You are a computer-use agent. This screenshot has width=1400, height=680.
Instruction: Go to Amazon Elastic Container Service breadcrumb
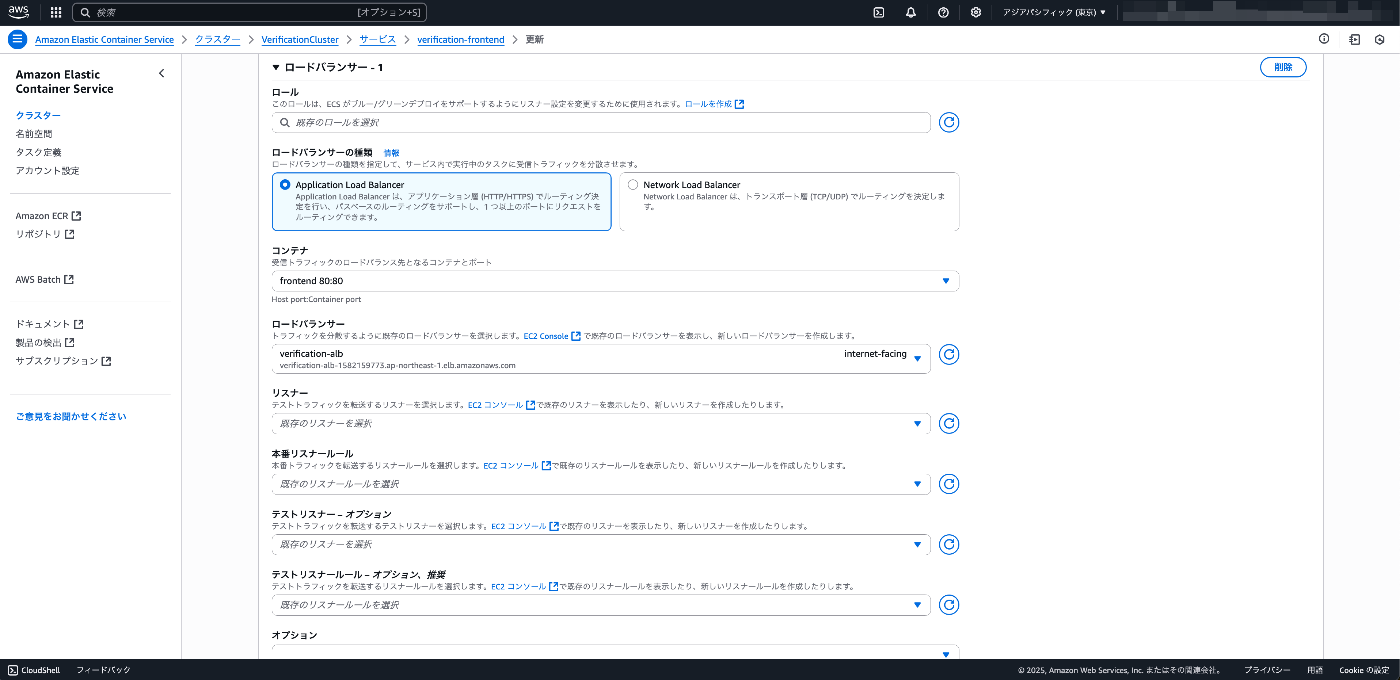104,40
